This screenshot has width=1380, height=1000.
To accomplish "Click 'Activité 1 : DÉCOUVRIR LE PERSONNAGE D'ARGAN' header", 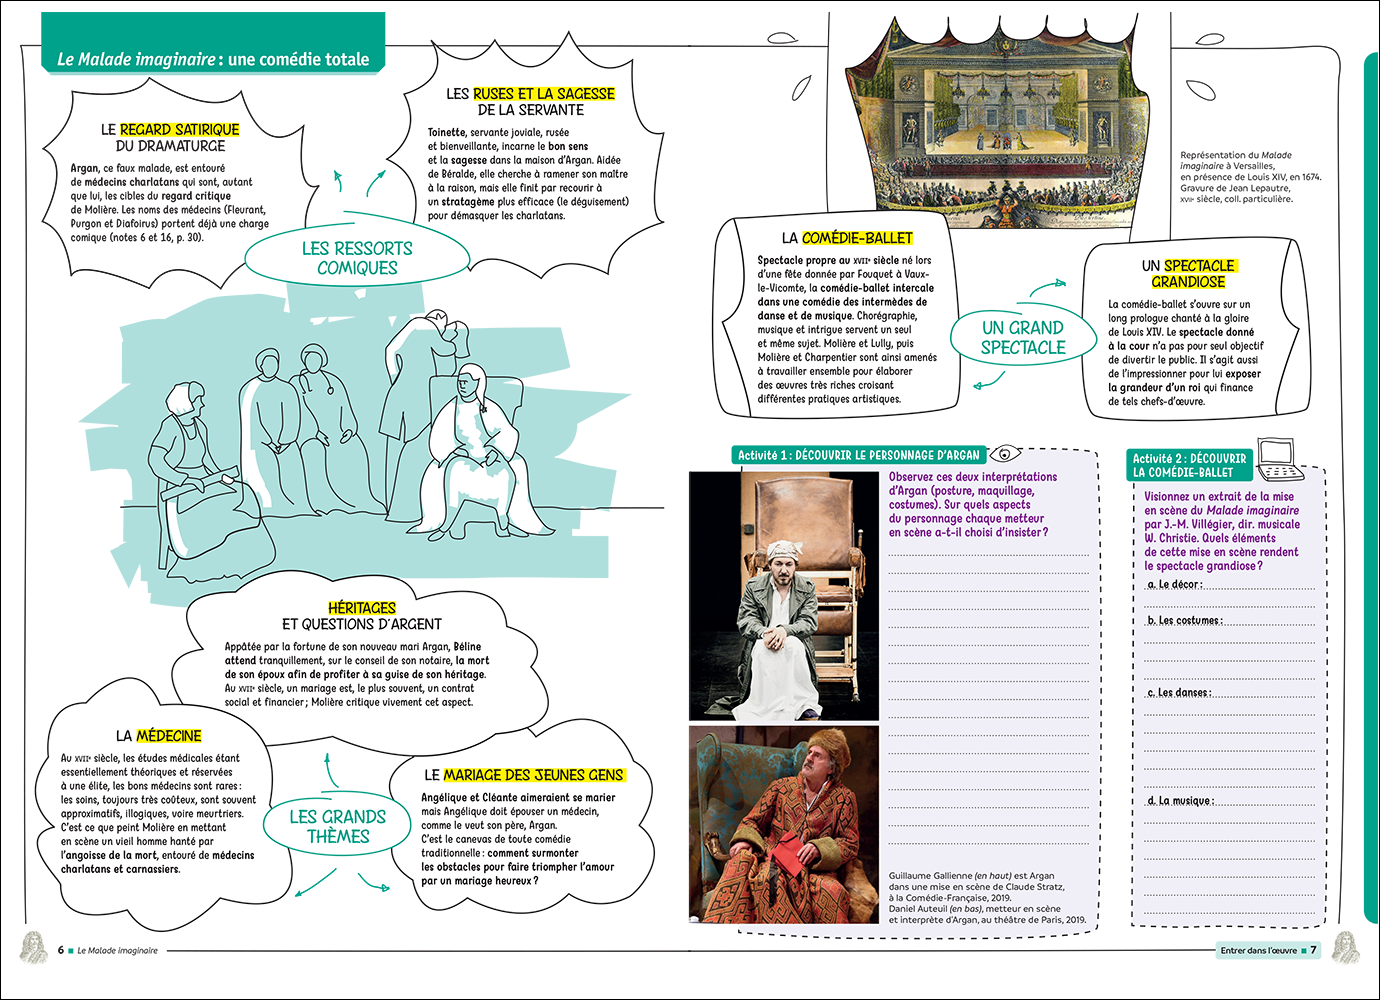I will [x=859, y=455].
